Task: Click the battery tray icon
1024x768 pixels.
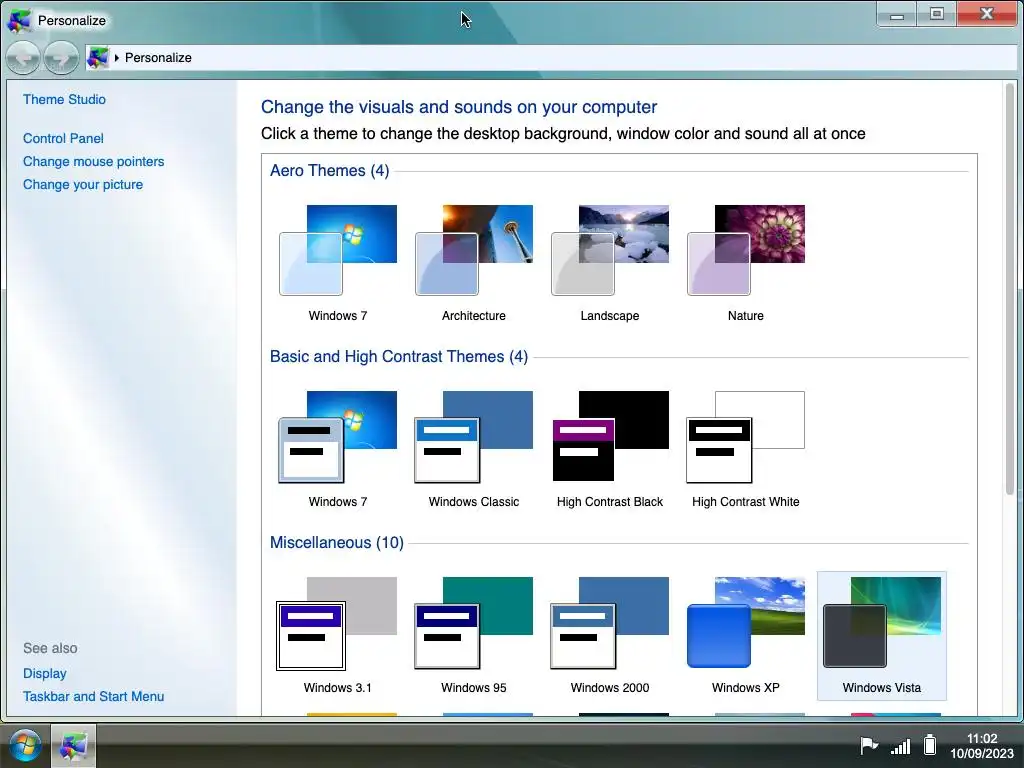Action: click(x=930, y=744)
